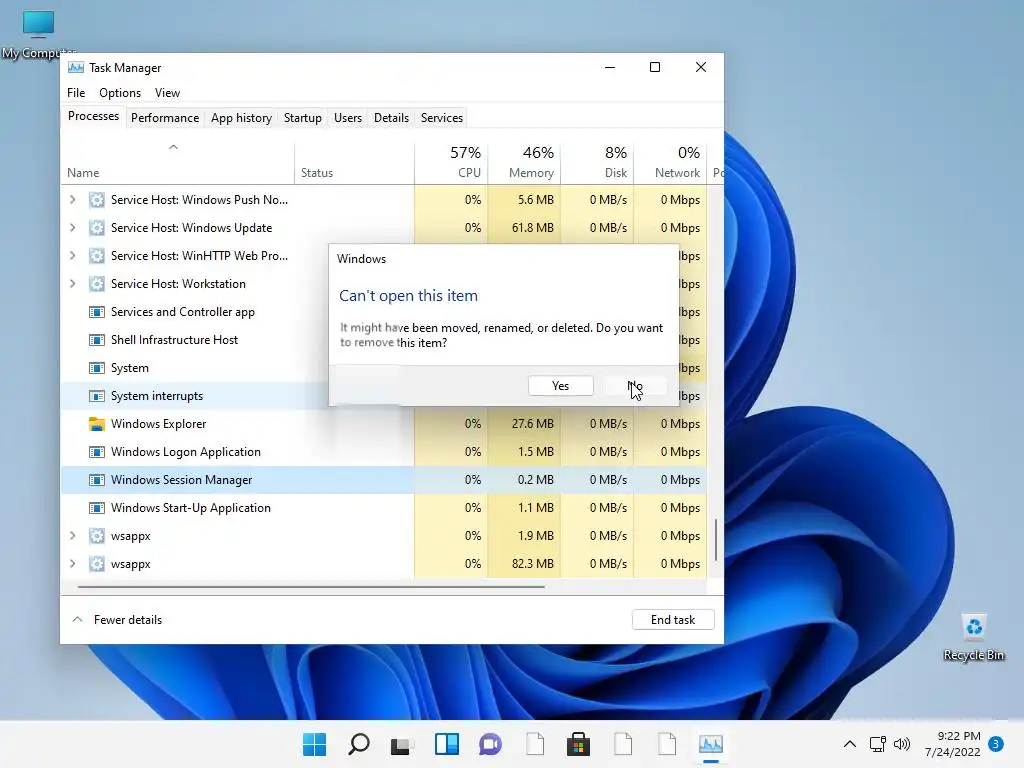
Task: Expand the wsappx row using 1.9 MB
Action: click(x=72, y=536)
